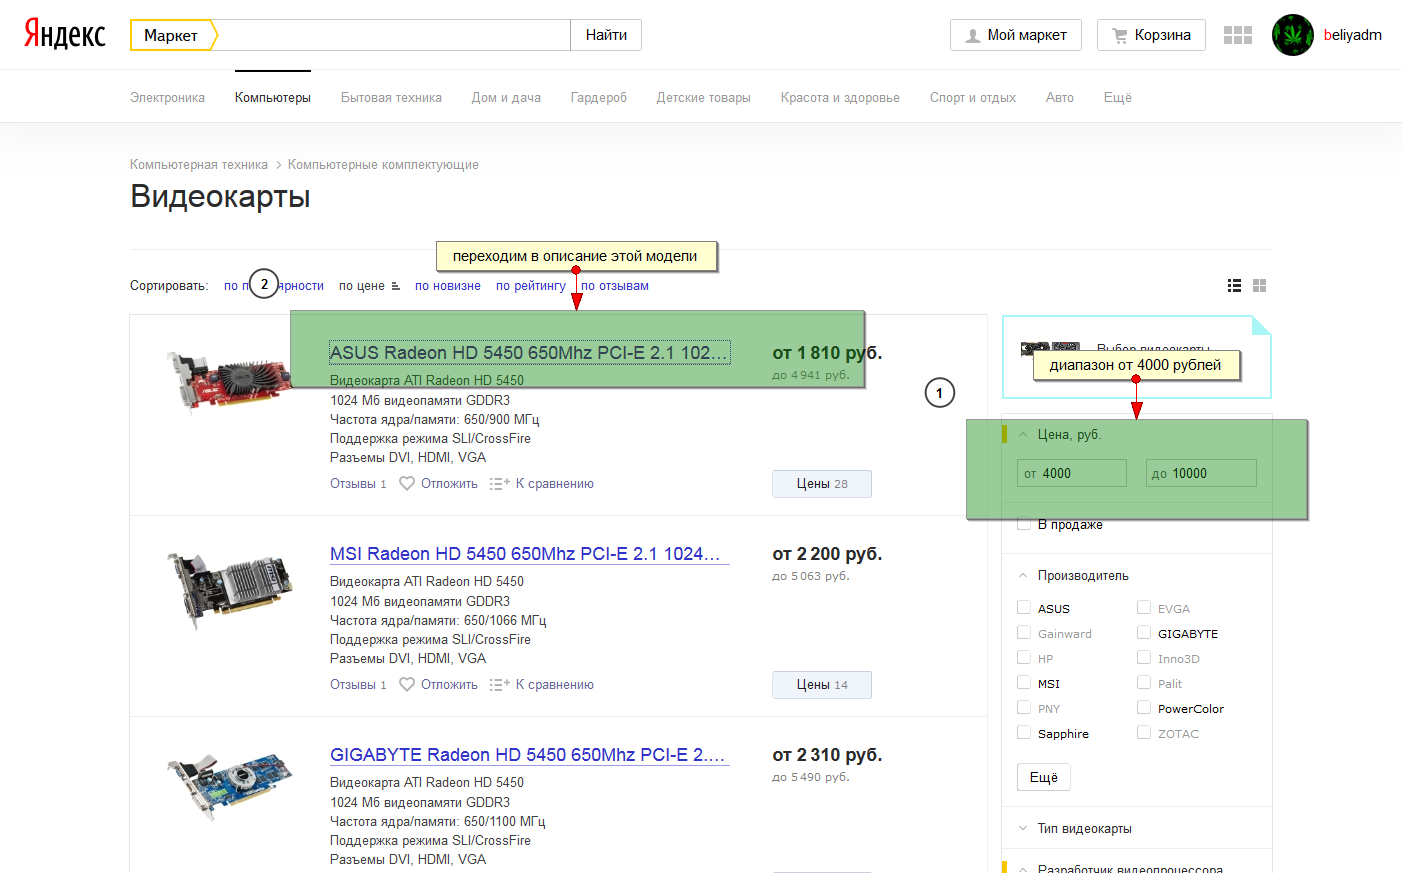This screenshot has height=873, width=1402.
Task: Open ASUS Radeon HD 5450 product title
Action: [x=529, y=353]
